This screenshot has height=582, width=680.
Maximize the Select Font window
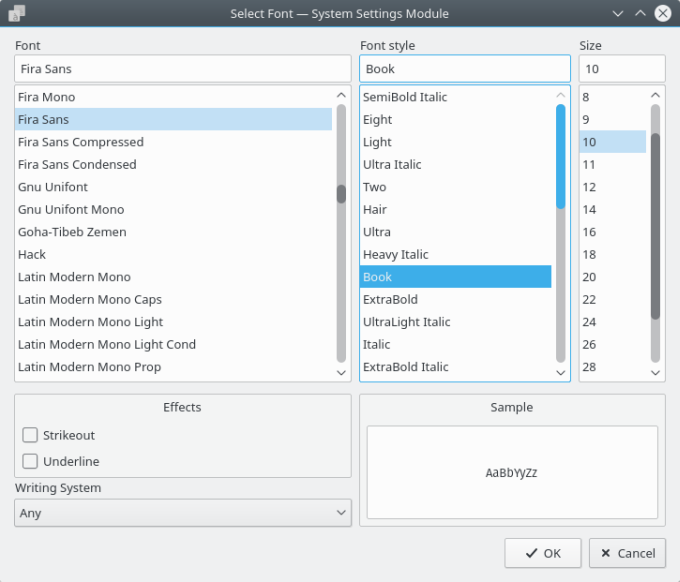[640, 13]
